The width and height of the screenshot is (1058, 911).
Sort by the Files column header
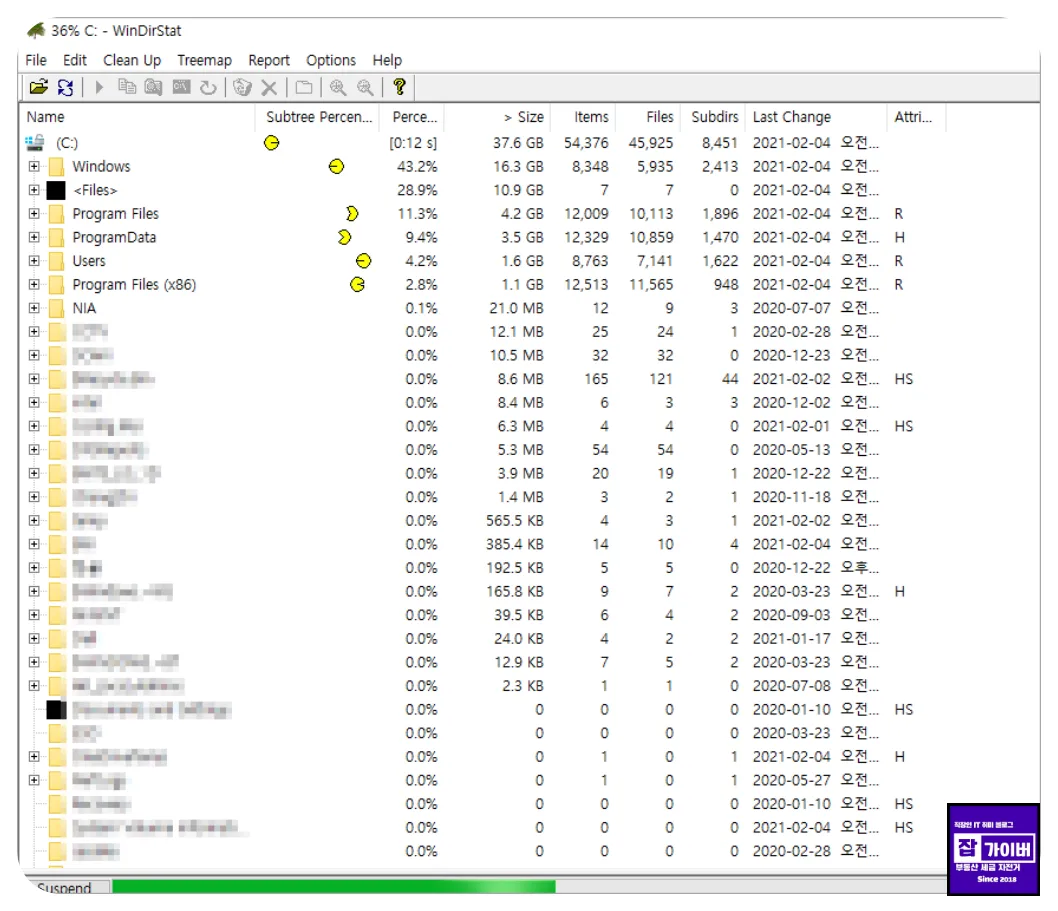(648, 117)
